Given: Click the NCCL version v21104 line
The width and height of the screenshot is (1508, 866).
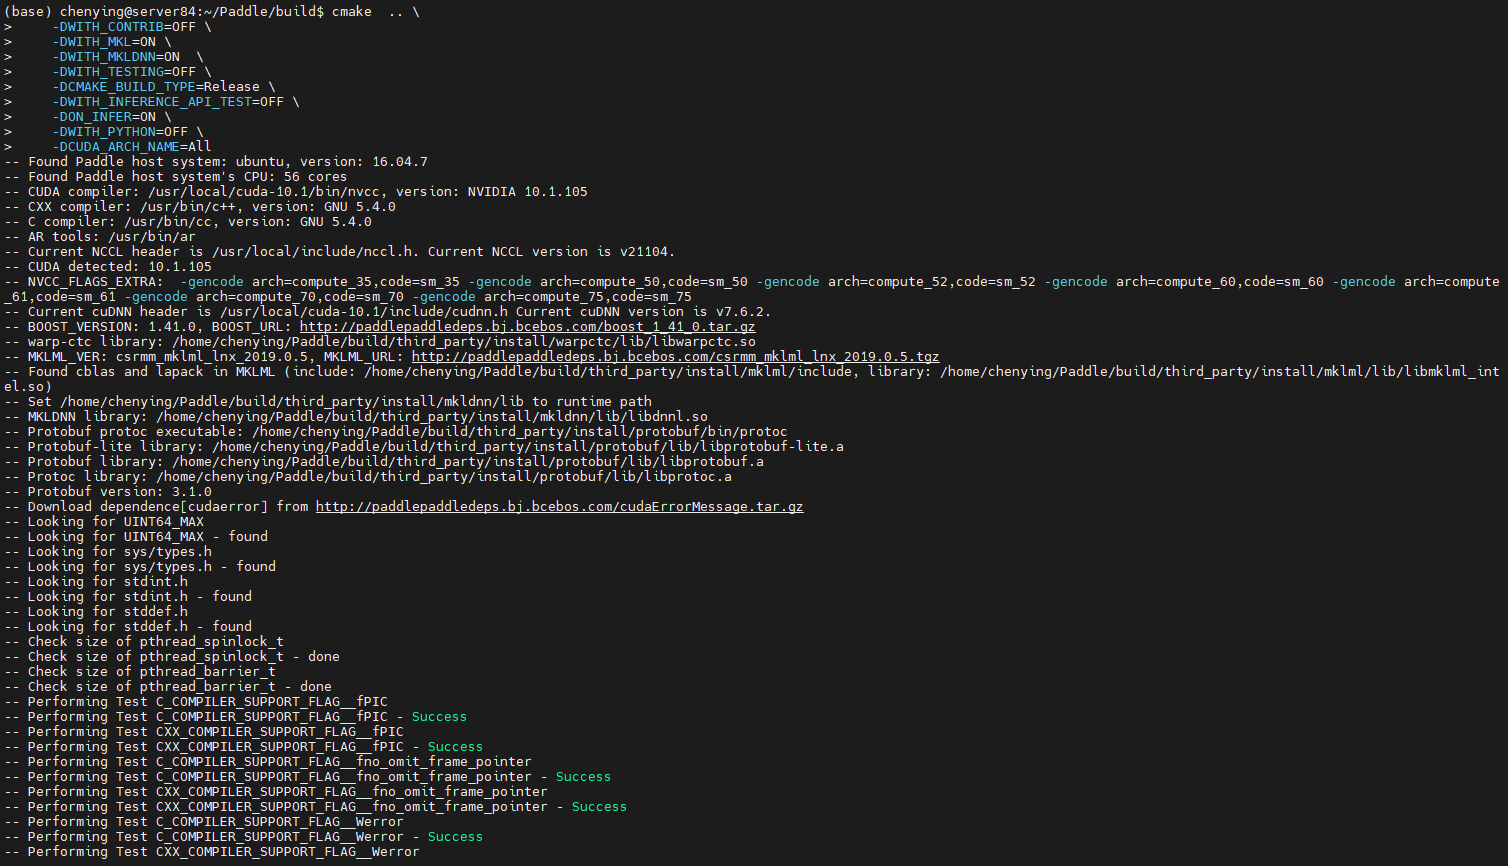Looking at the screenshot, I should click(340, 252).
